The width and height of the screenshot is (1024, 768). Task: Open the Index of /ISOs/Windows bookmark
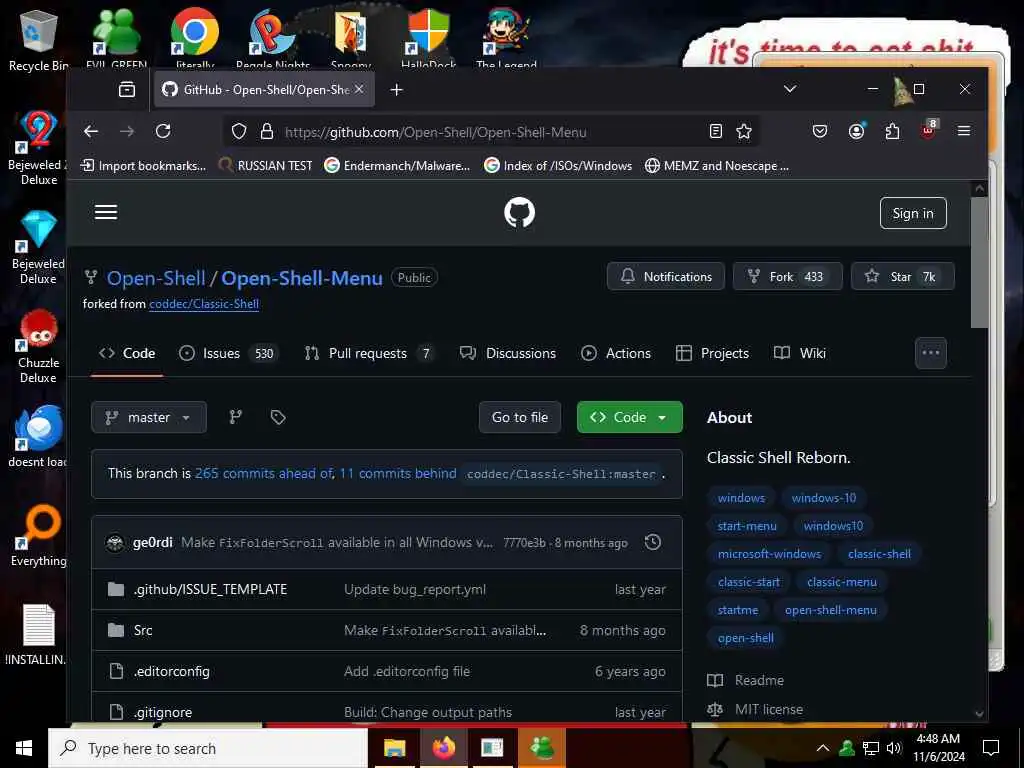point(558,166)
